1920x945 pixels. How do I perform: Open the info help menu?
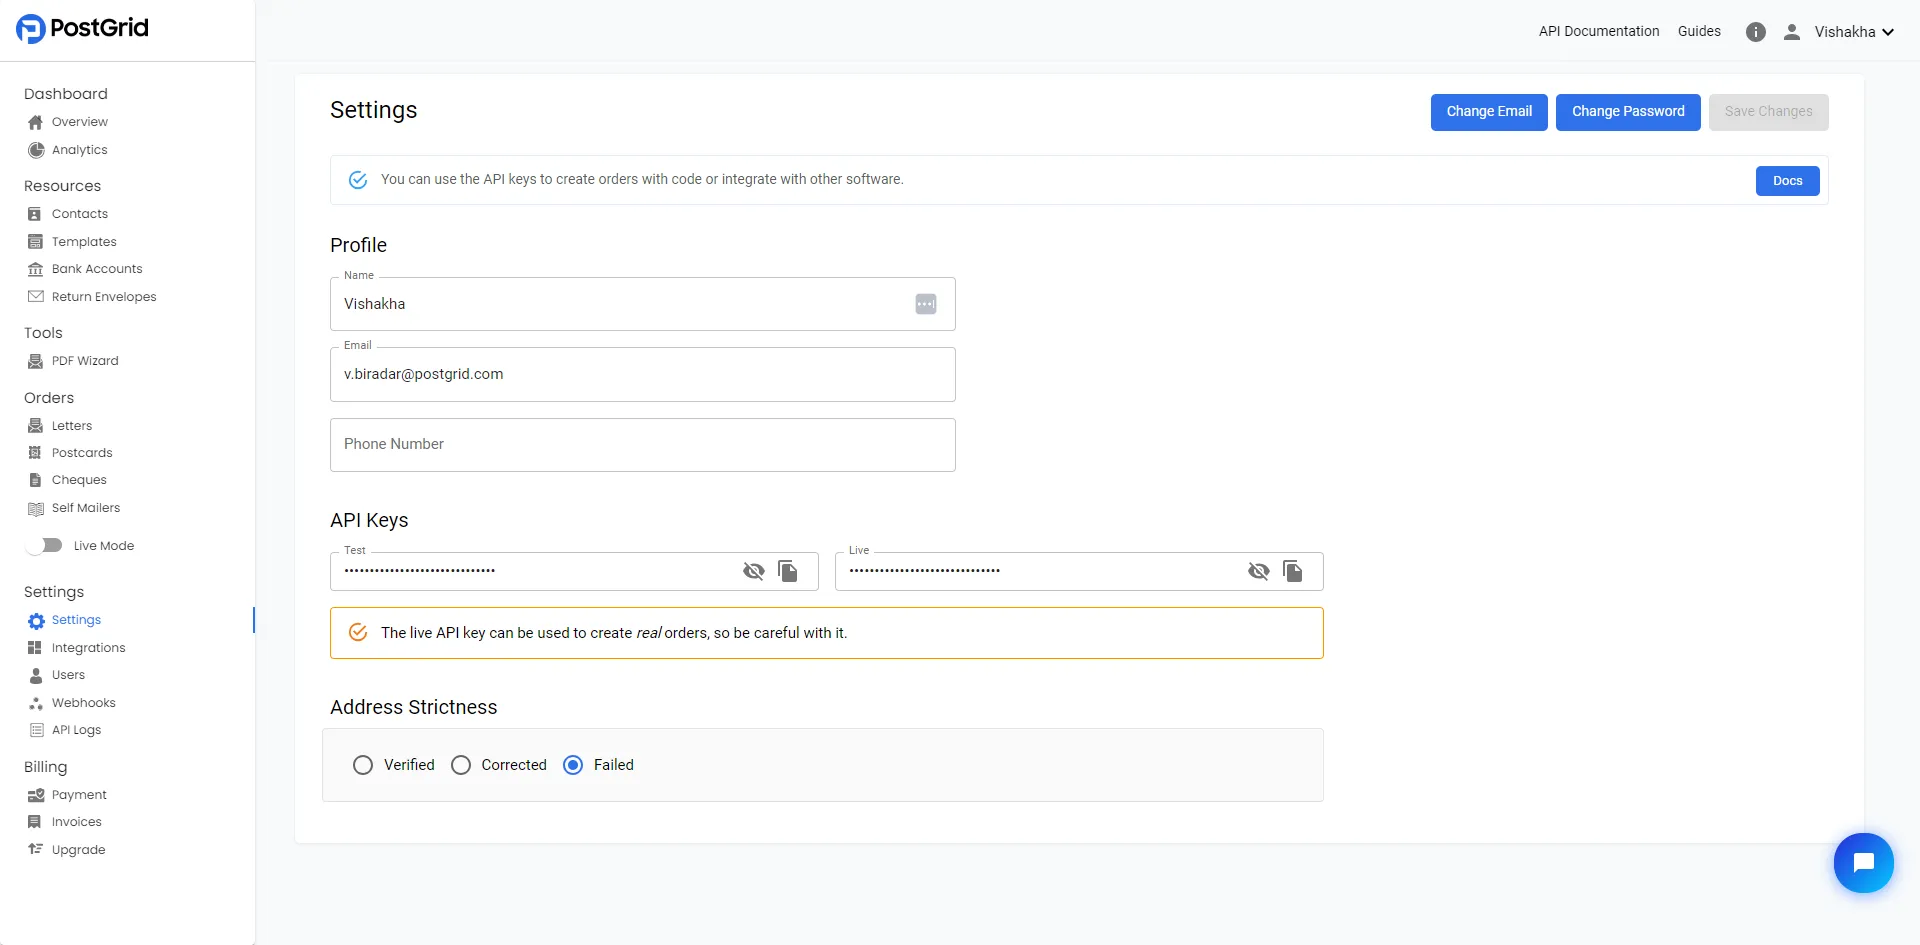pos(1756,31)
